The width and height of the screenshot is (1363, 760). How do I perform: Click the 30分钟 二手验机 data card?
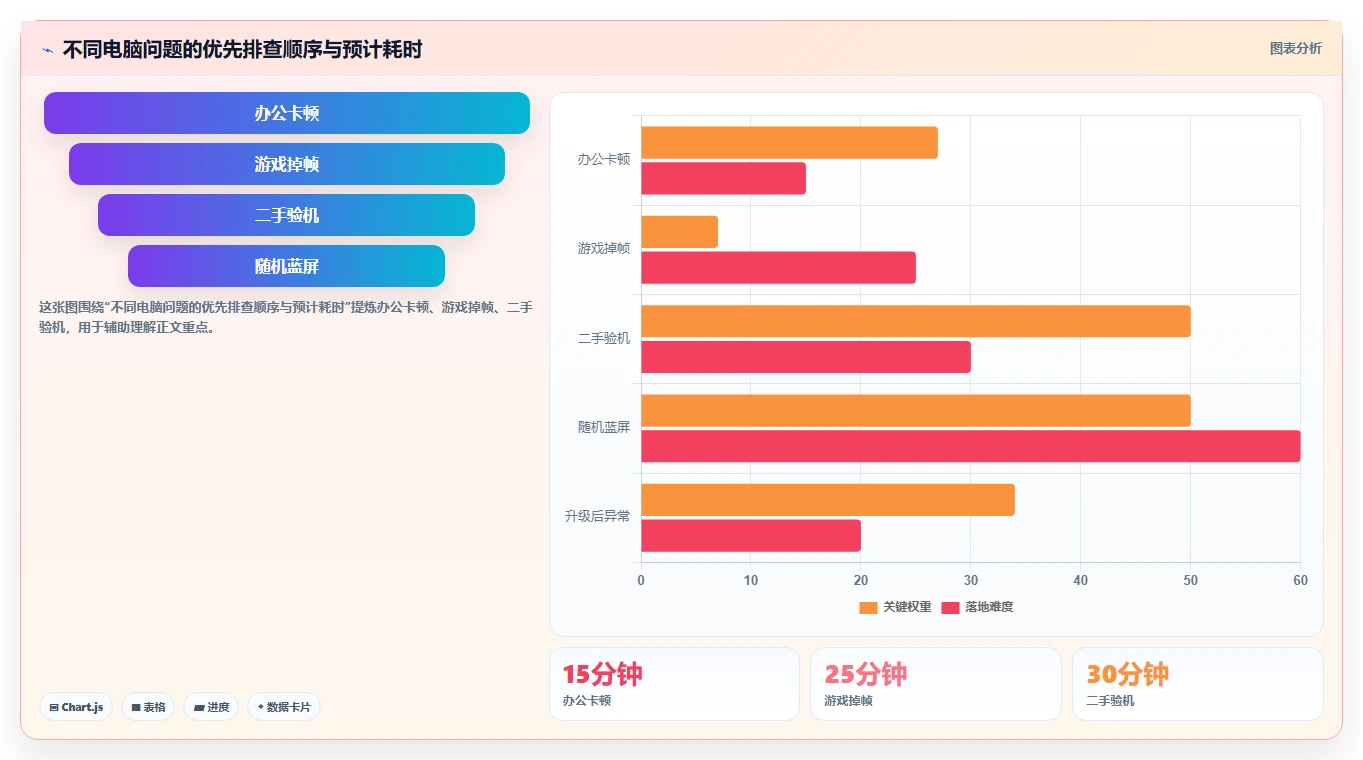(1198, 684)
